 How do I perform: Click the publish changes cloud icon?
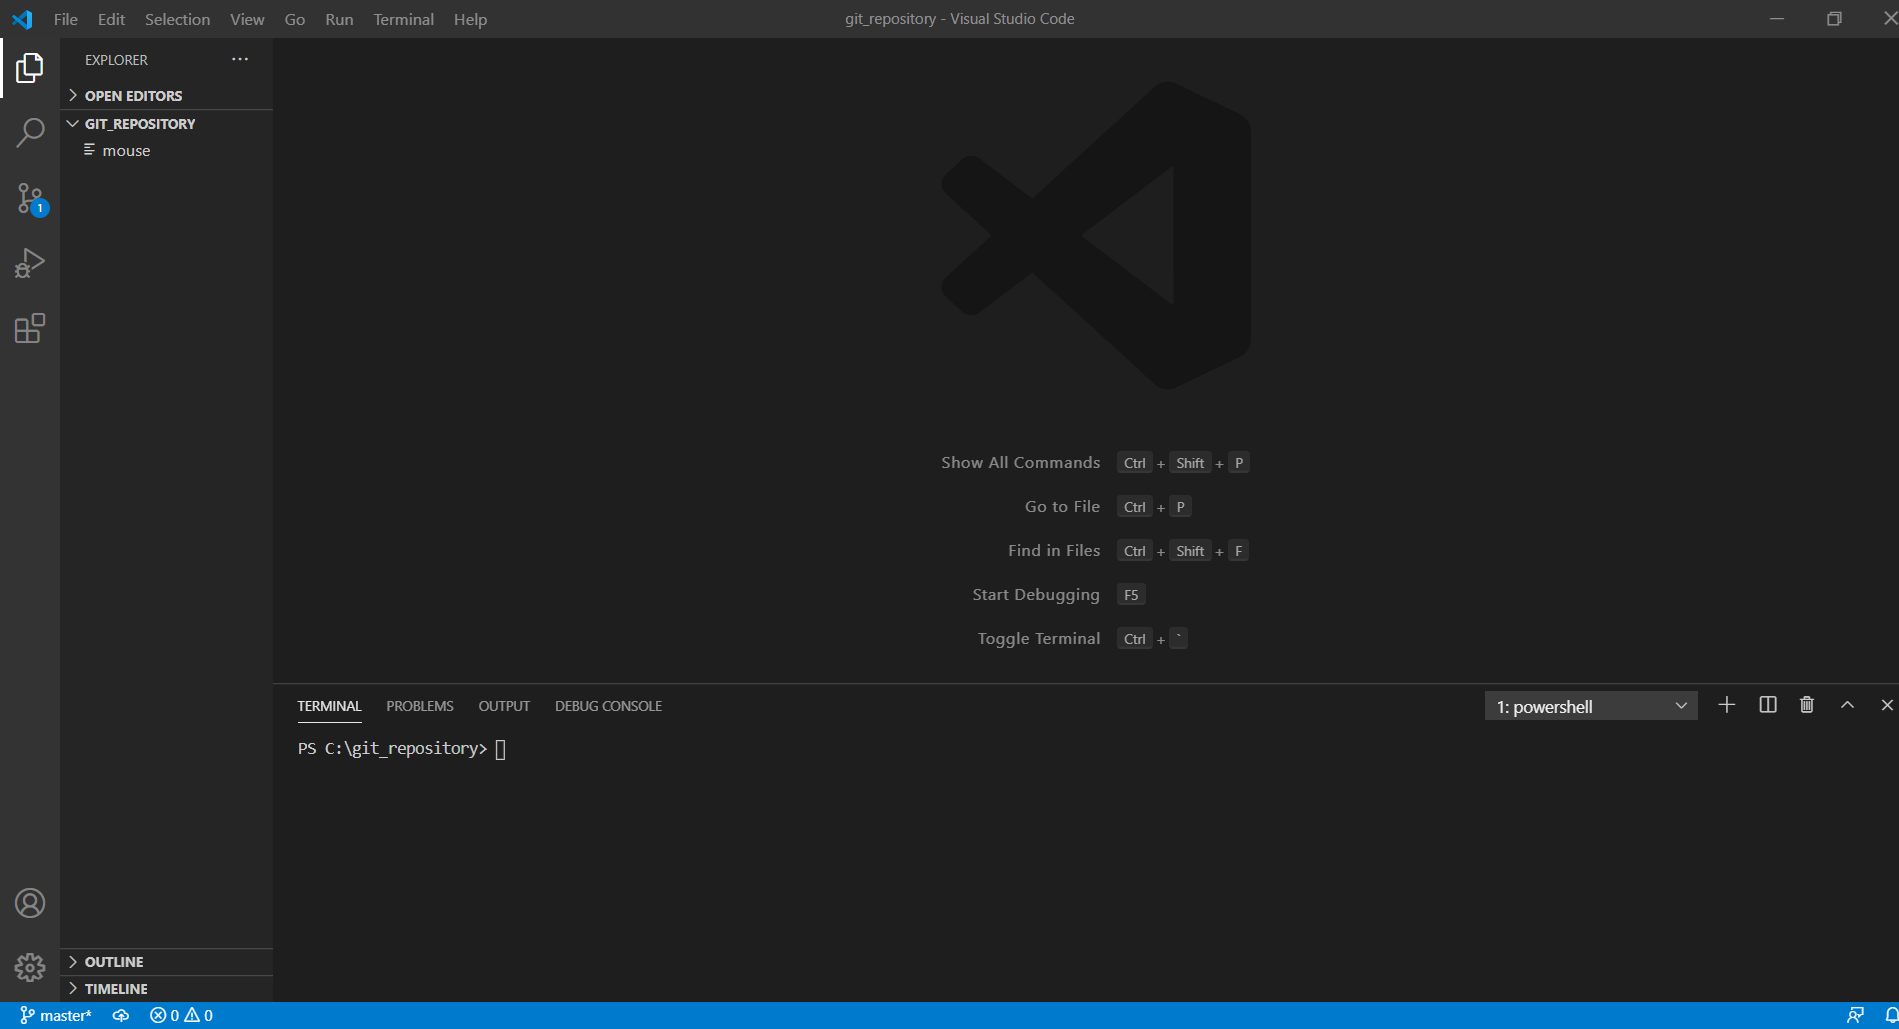point(121,1015)
